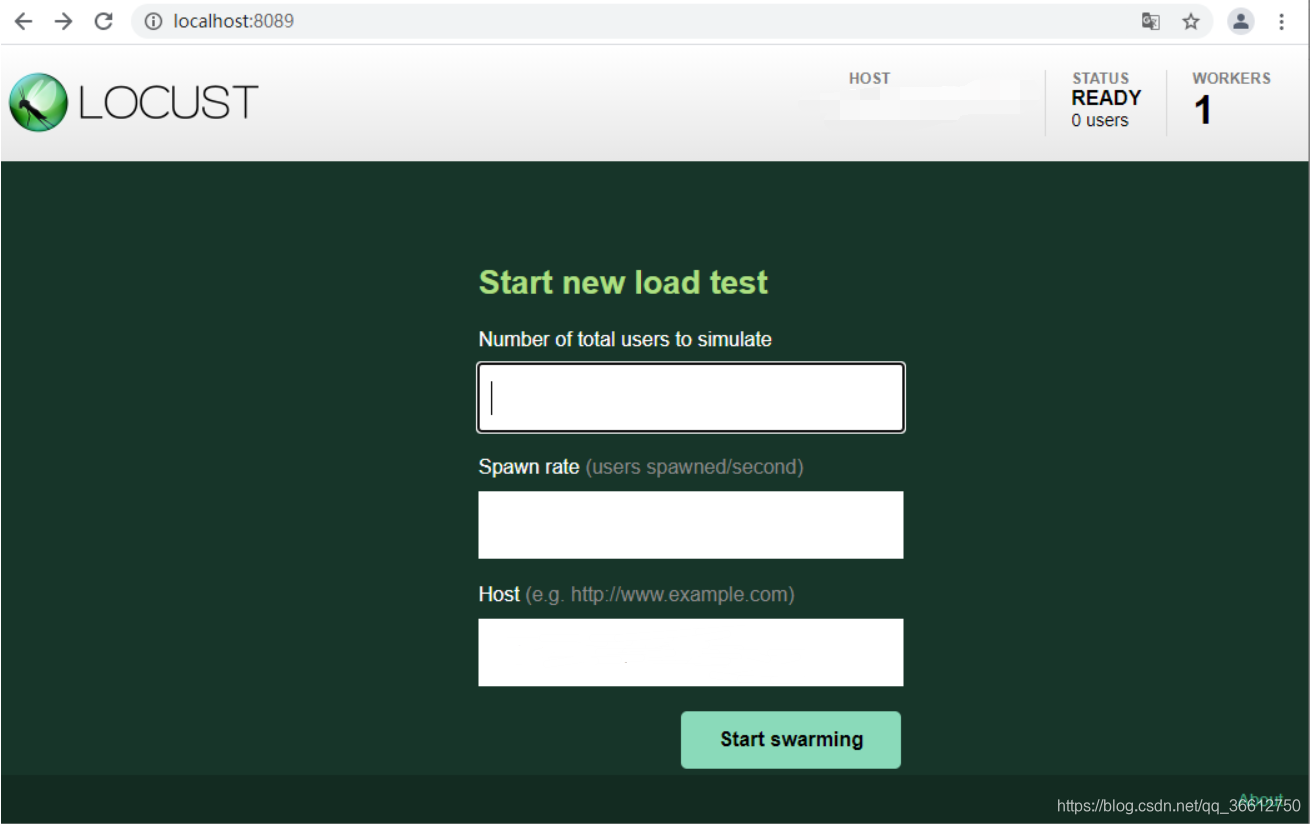The height and width of the screenshot is (825, 1311).
Task: Open the browser three-dot menu
Action: (1281, 21)
